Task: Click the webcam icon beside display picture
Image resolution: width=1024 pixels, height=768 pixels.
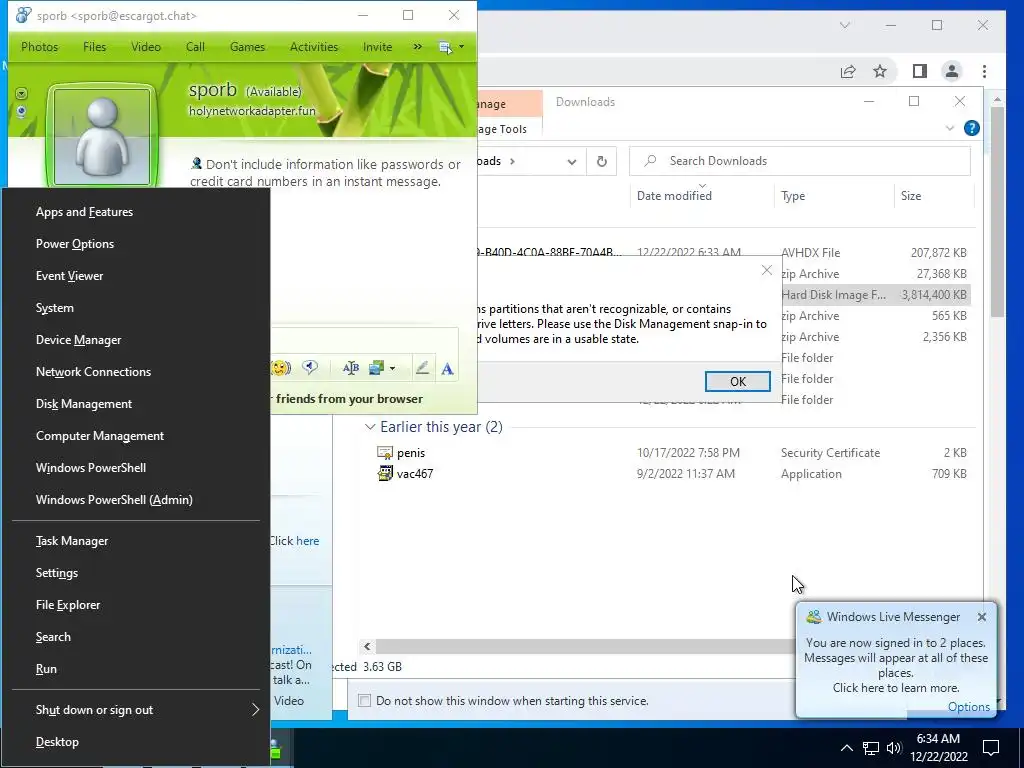Action: pos(22,112)
